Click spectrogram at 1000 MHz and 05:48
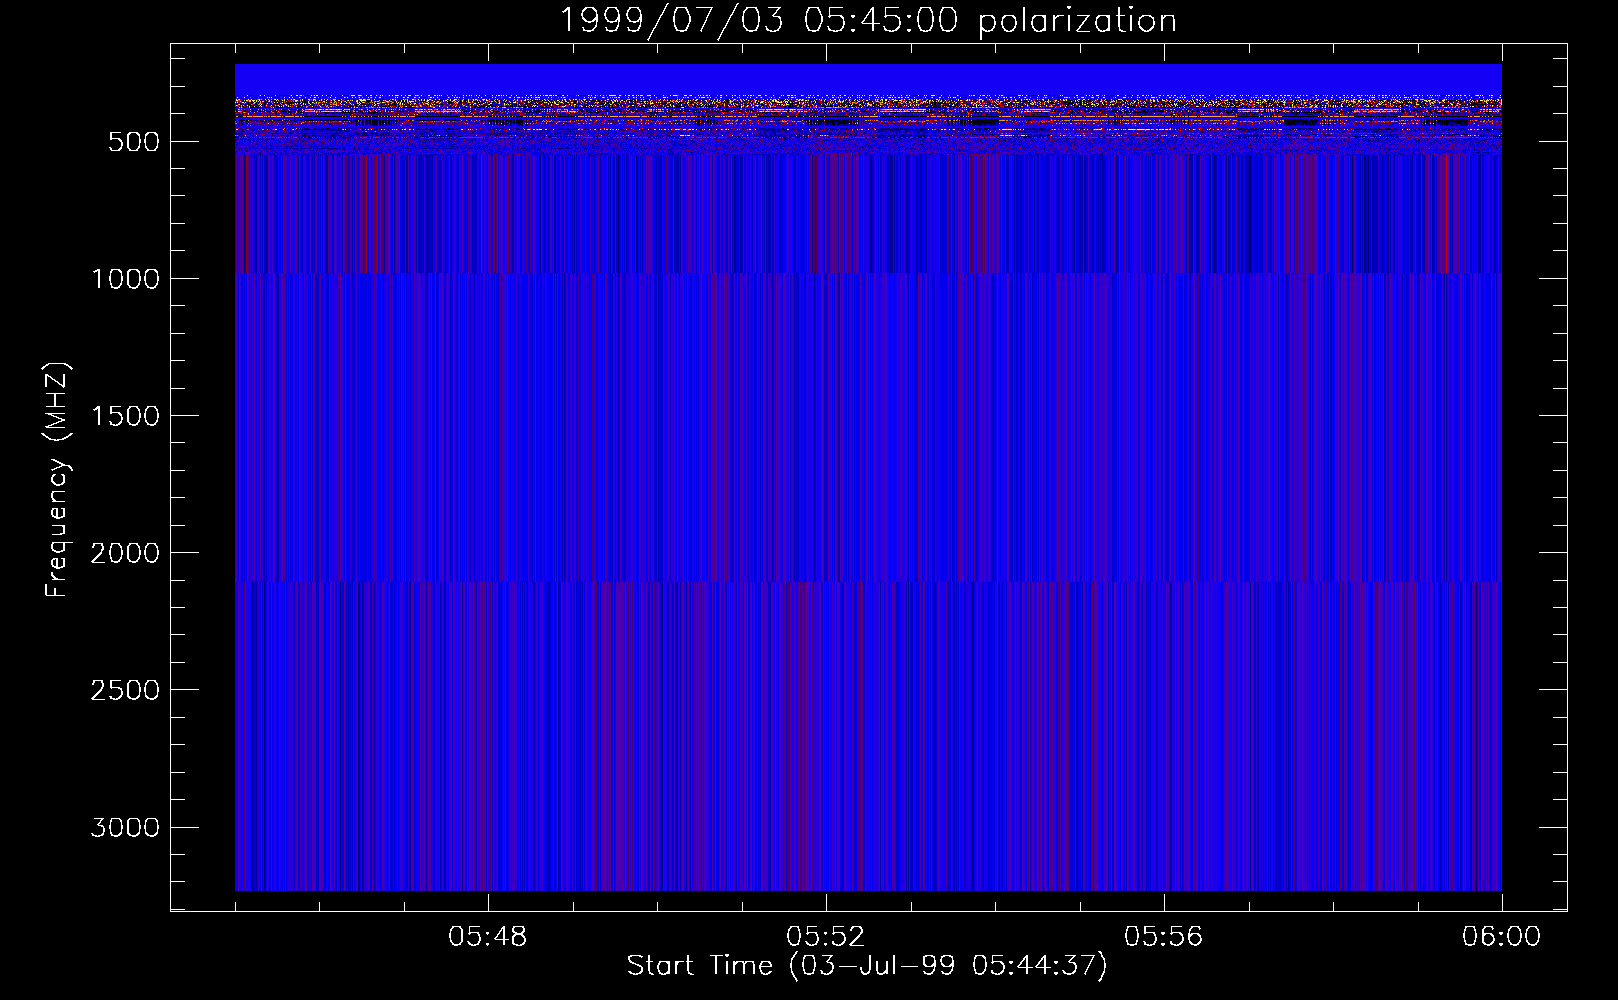This screenshot has height=1000, width=1618. click(488, 278)
